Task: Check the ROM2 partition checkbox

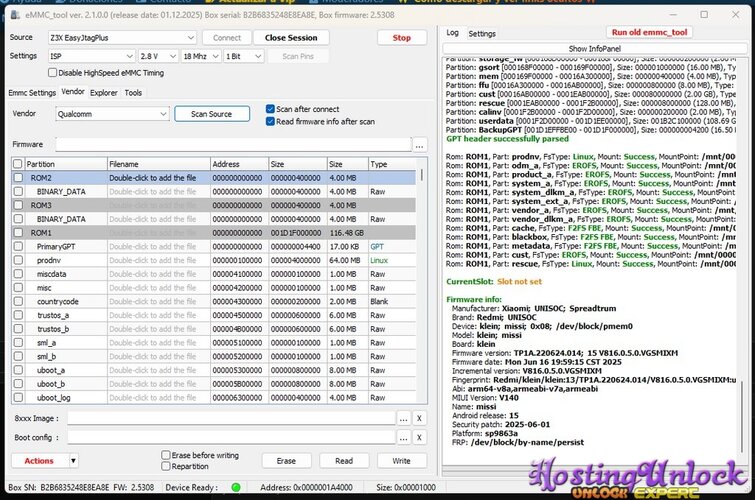Action: [18, 178]
